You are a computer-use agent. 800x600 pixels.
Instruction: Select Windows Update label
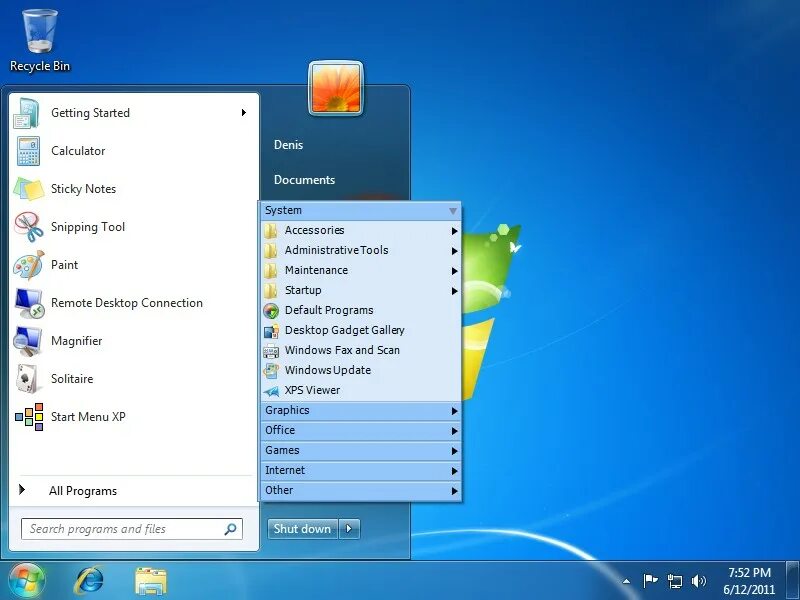328,370
